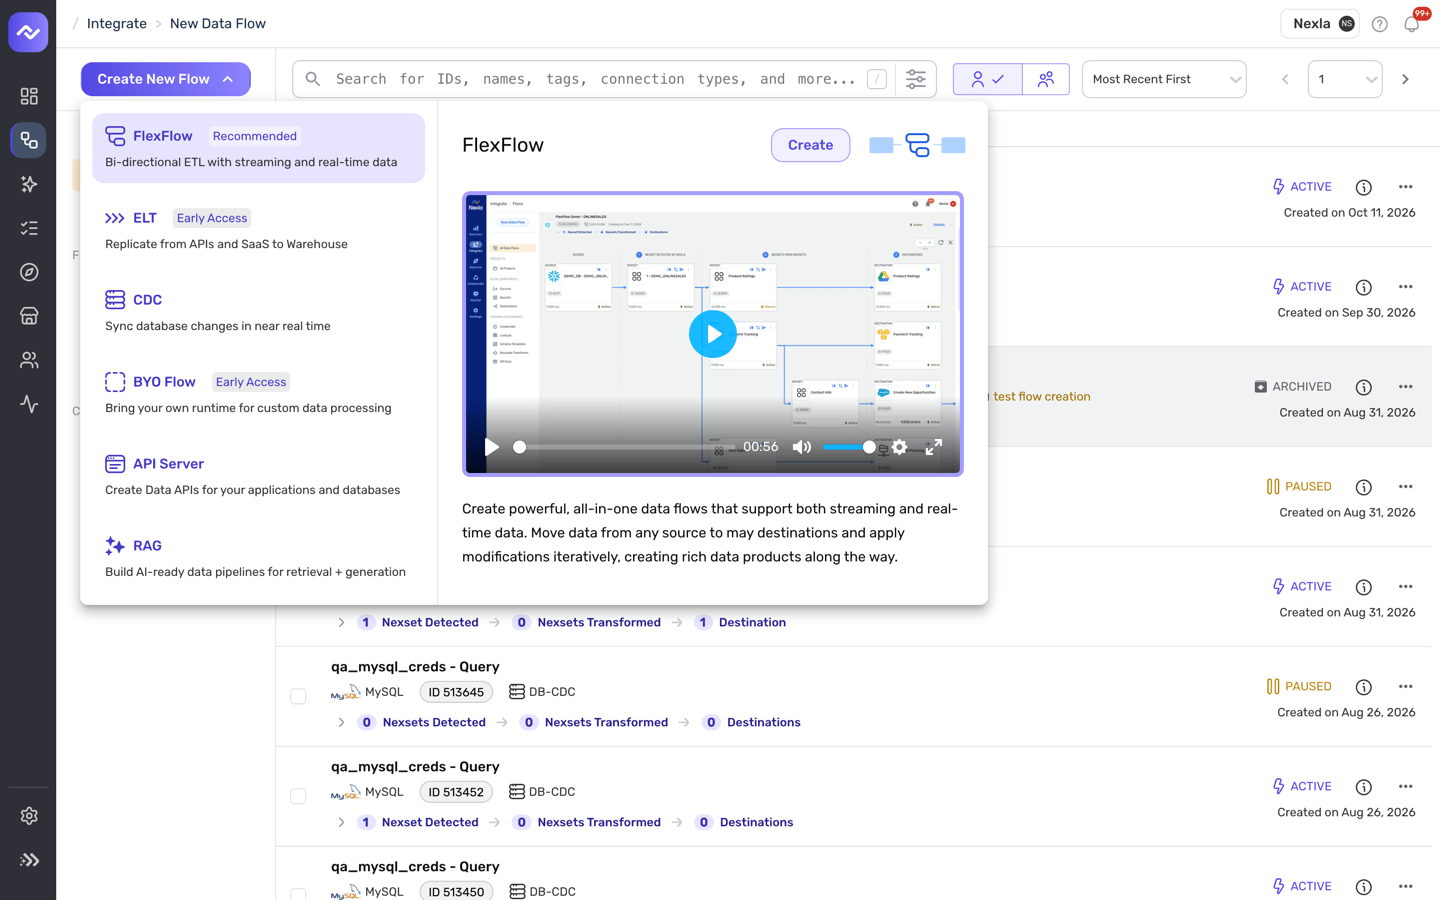Toggle video fullscreen mode
The height and width of the screenshot is (900, 1440).
point(933,447)
